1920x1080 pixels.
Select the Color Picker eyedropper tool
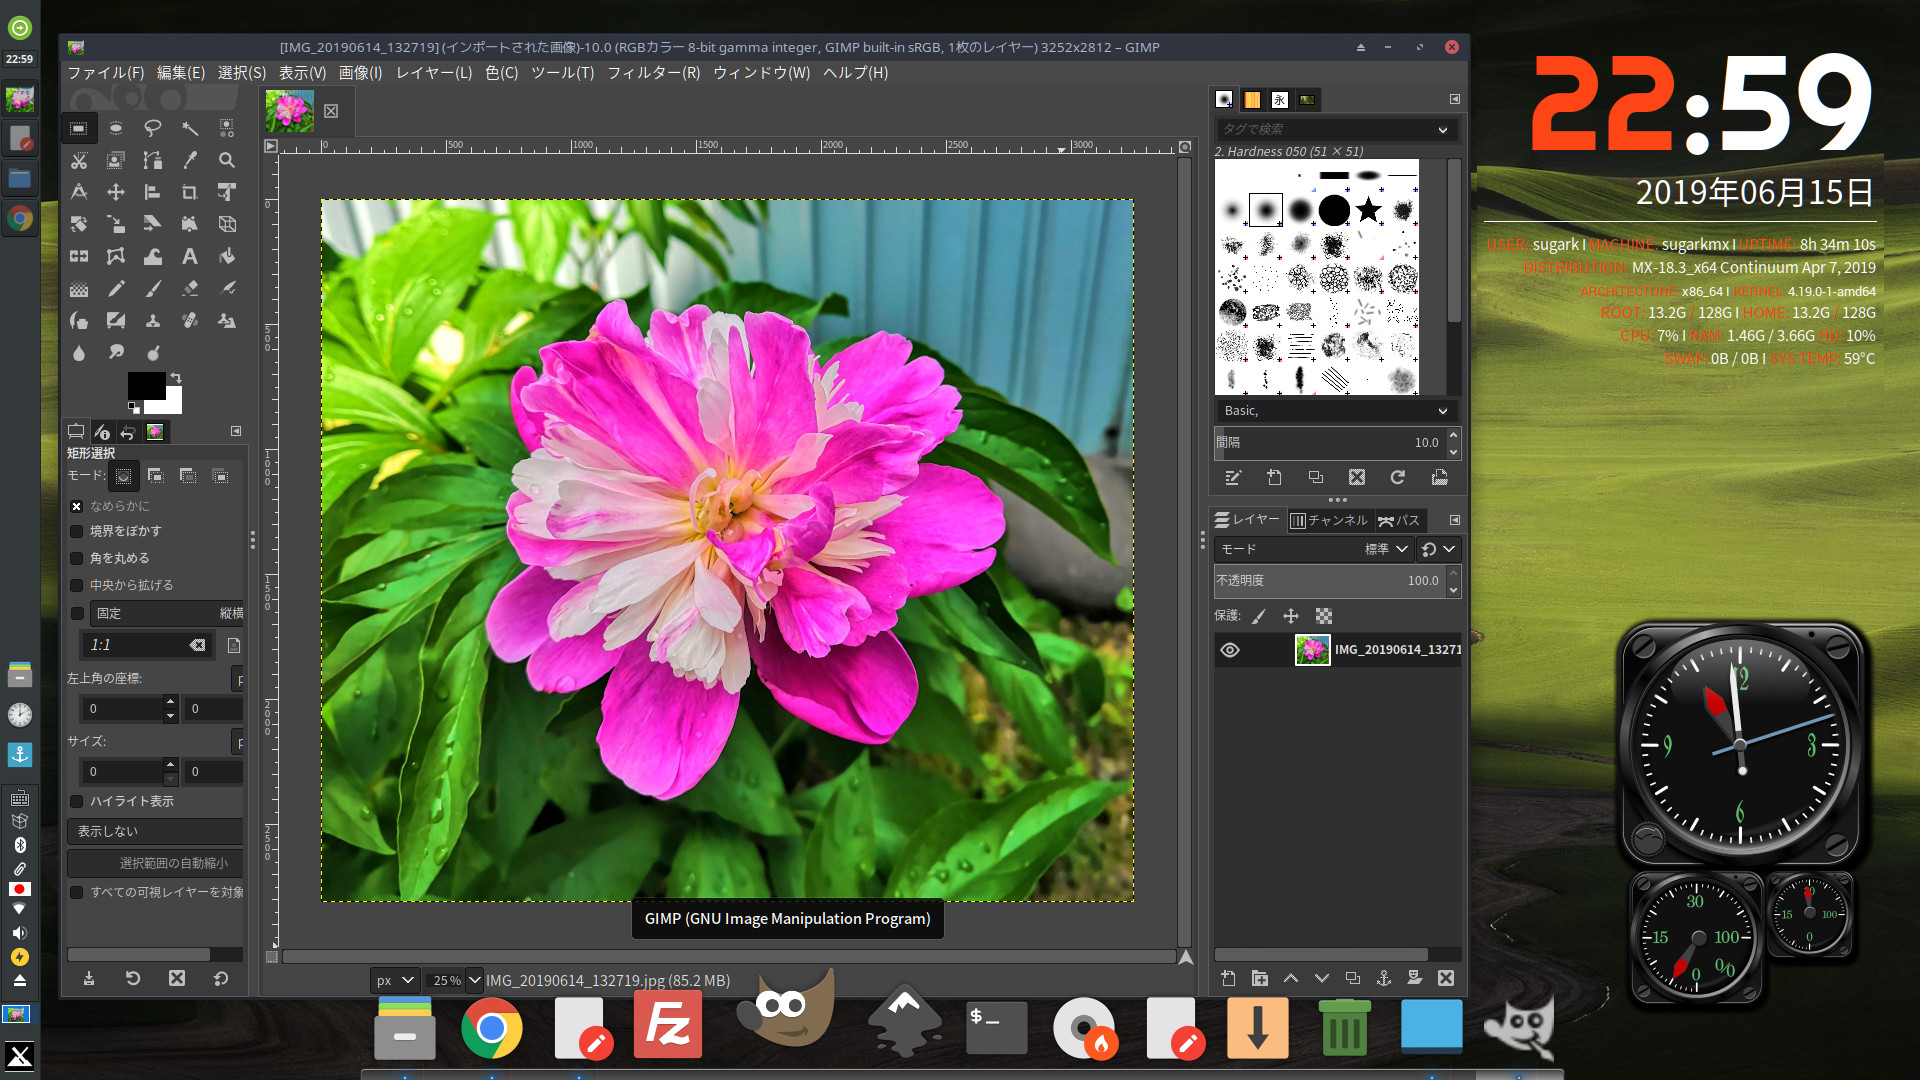click(x=190, y=160)
